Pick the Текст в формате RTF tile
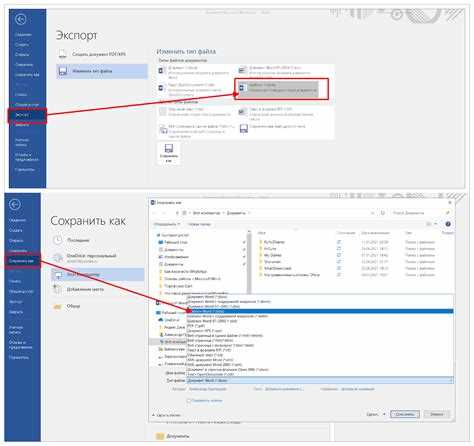Screen dimensions: 474x446 pos(277,114)
